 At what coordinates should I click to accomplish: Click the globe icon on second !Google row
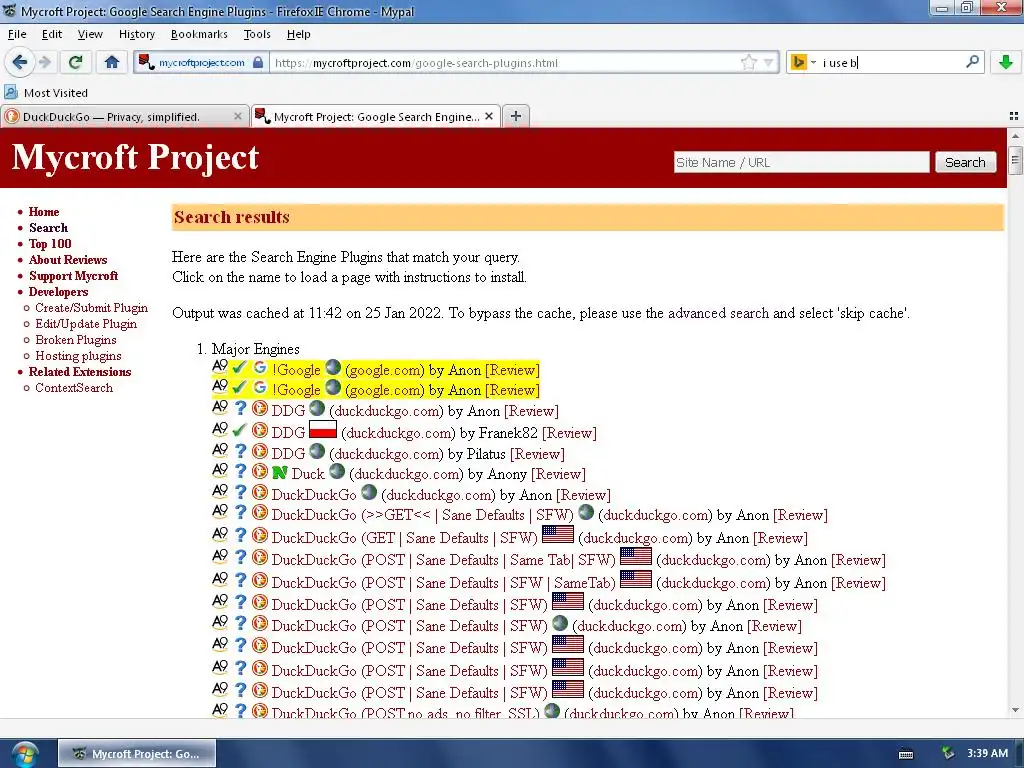[x=333, y=387]
